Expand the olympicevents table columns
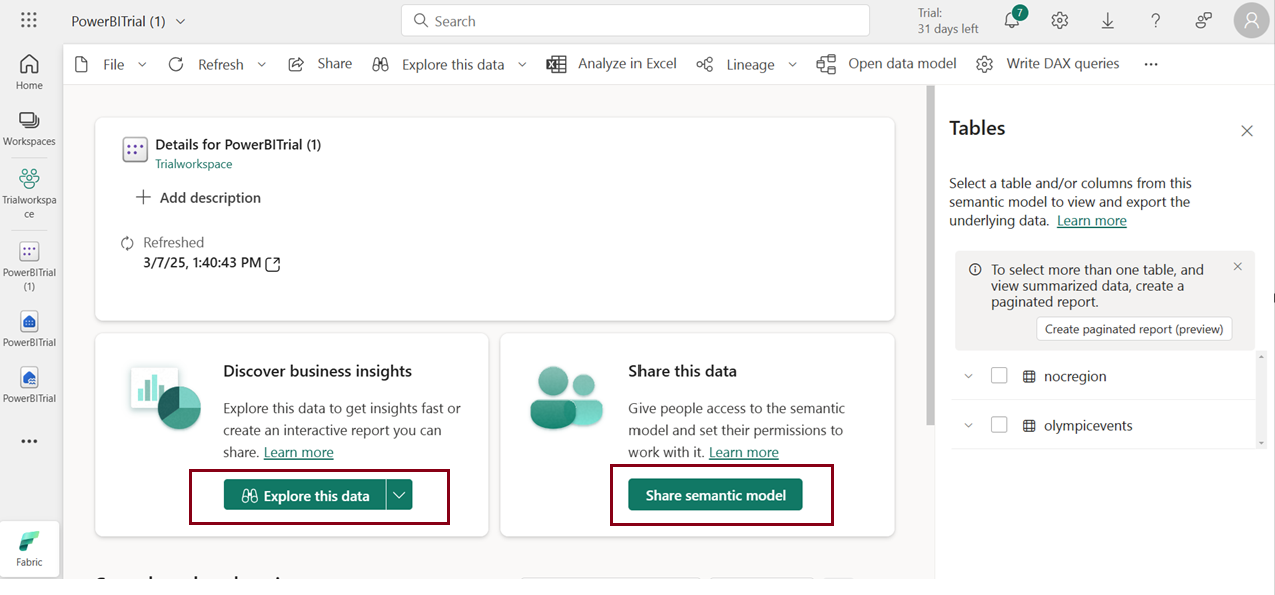 968,425
